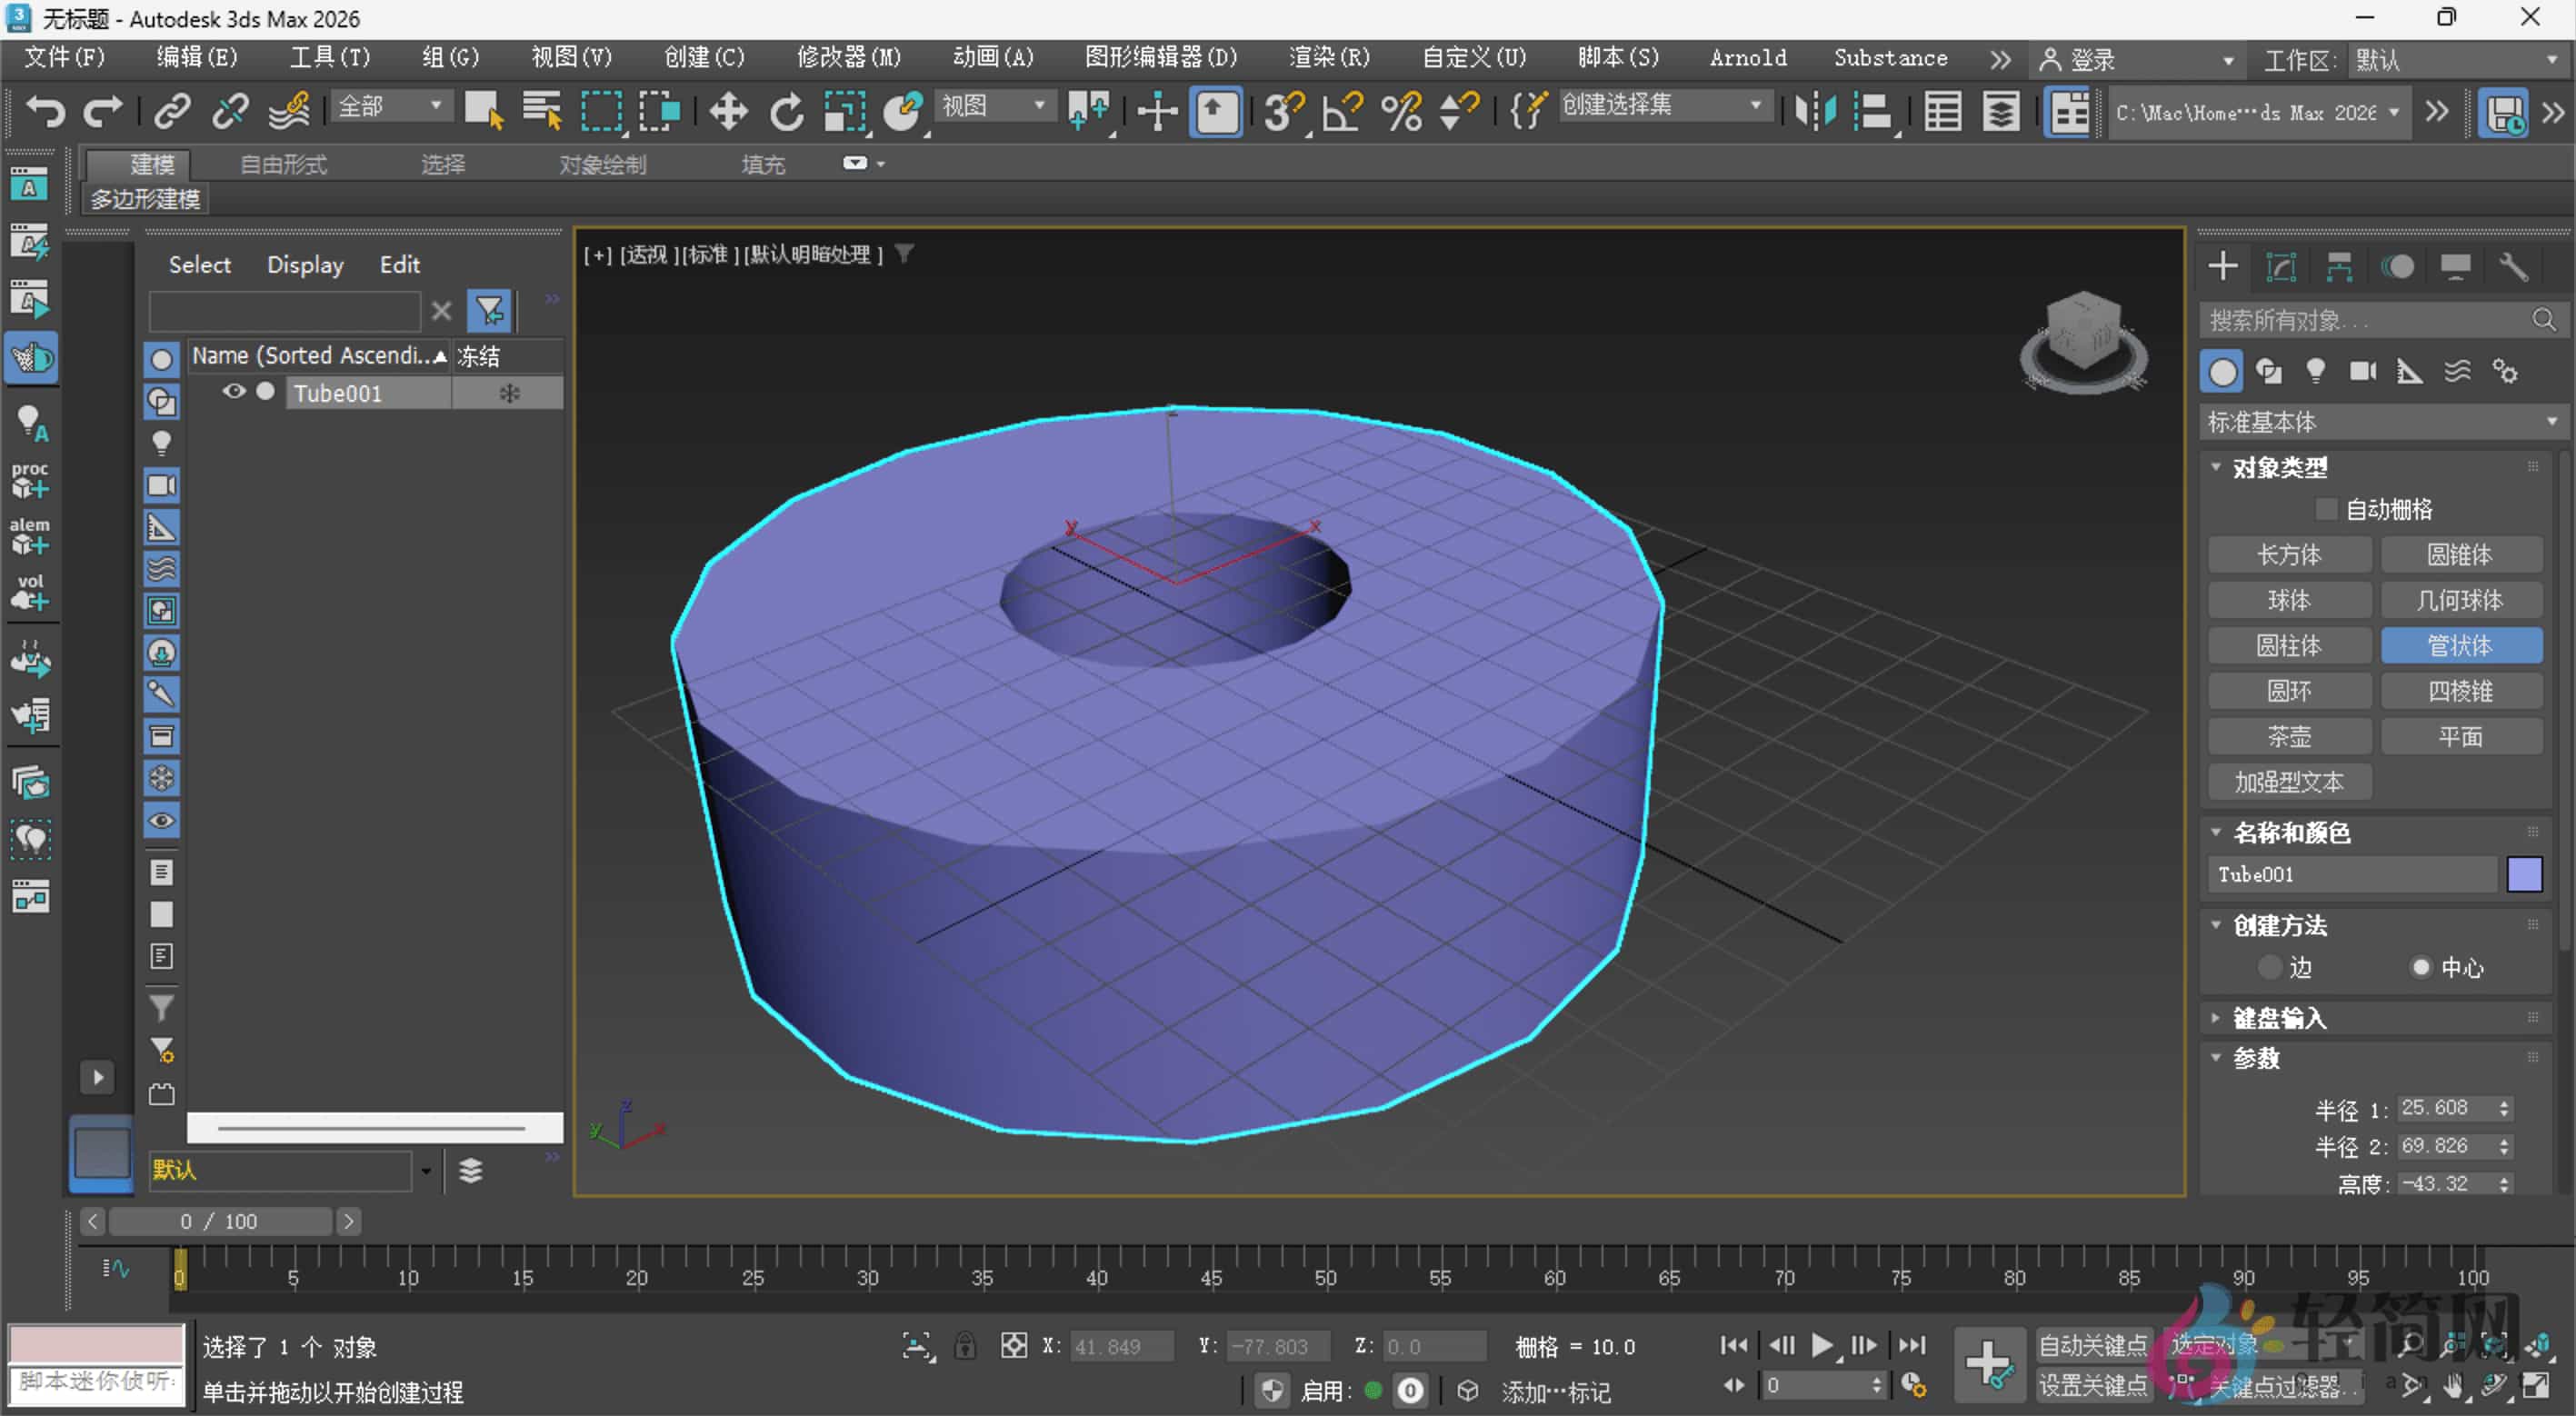Viewport: 2576px width, 1416px height.
Task: Click the 茶壶 object type button
Action: coord(2289,736)
